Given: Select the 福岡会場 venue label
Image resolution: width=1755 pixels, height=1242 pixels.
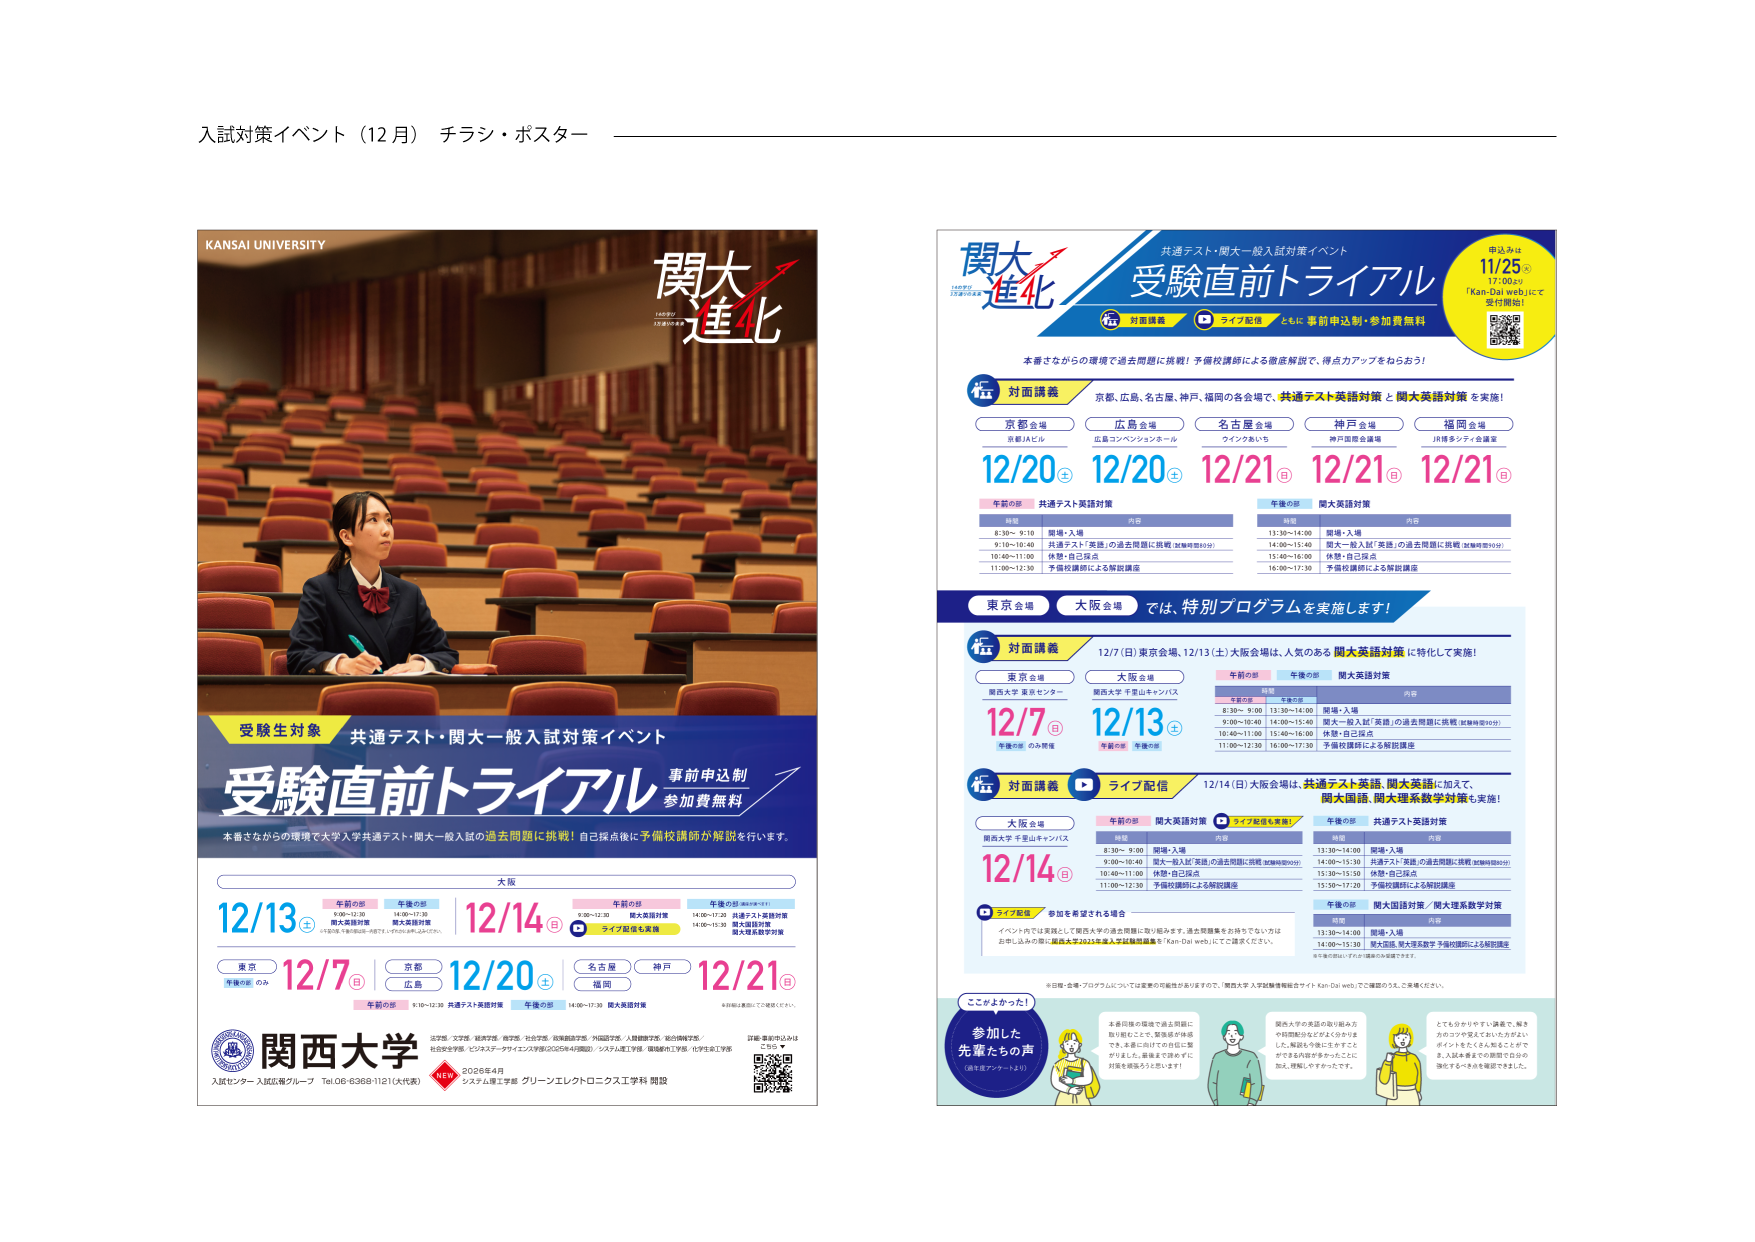Looking at the screenshot, I should pyautogui.click(x=1463, y=425).
